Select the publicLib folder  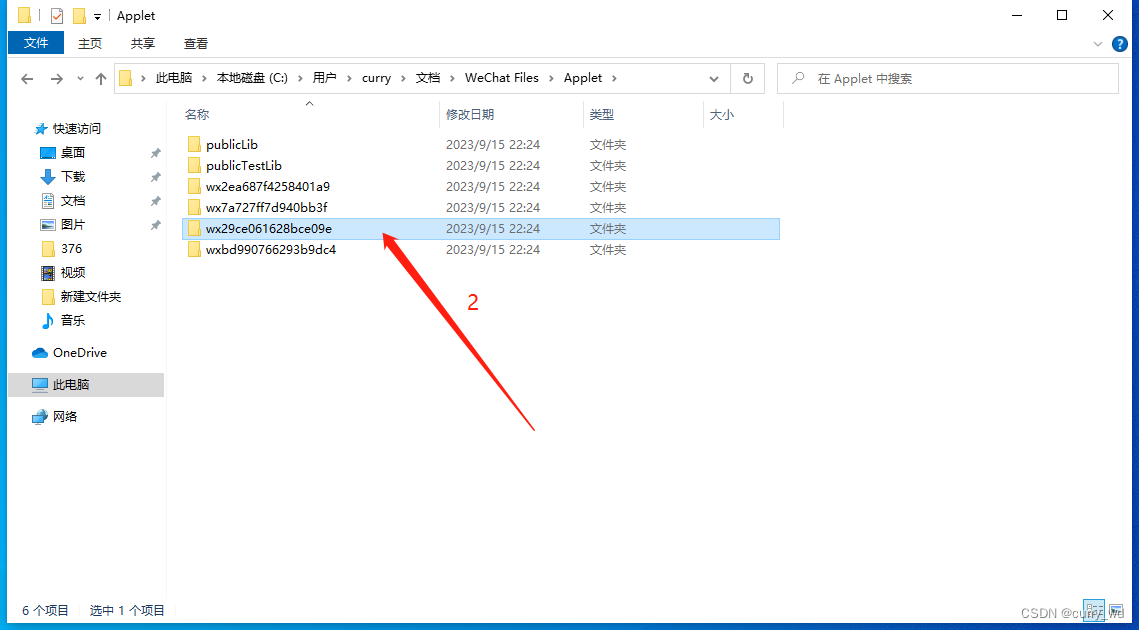click(480, 145)
